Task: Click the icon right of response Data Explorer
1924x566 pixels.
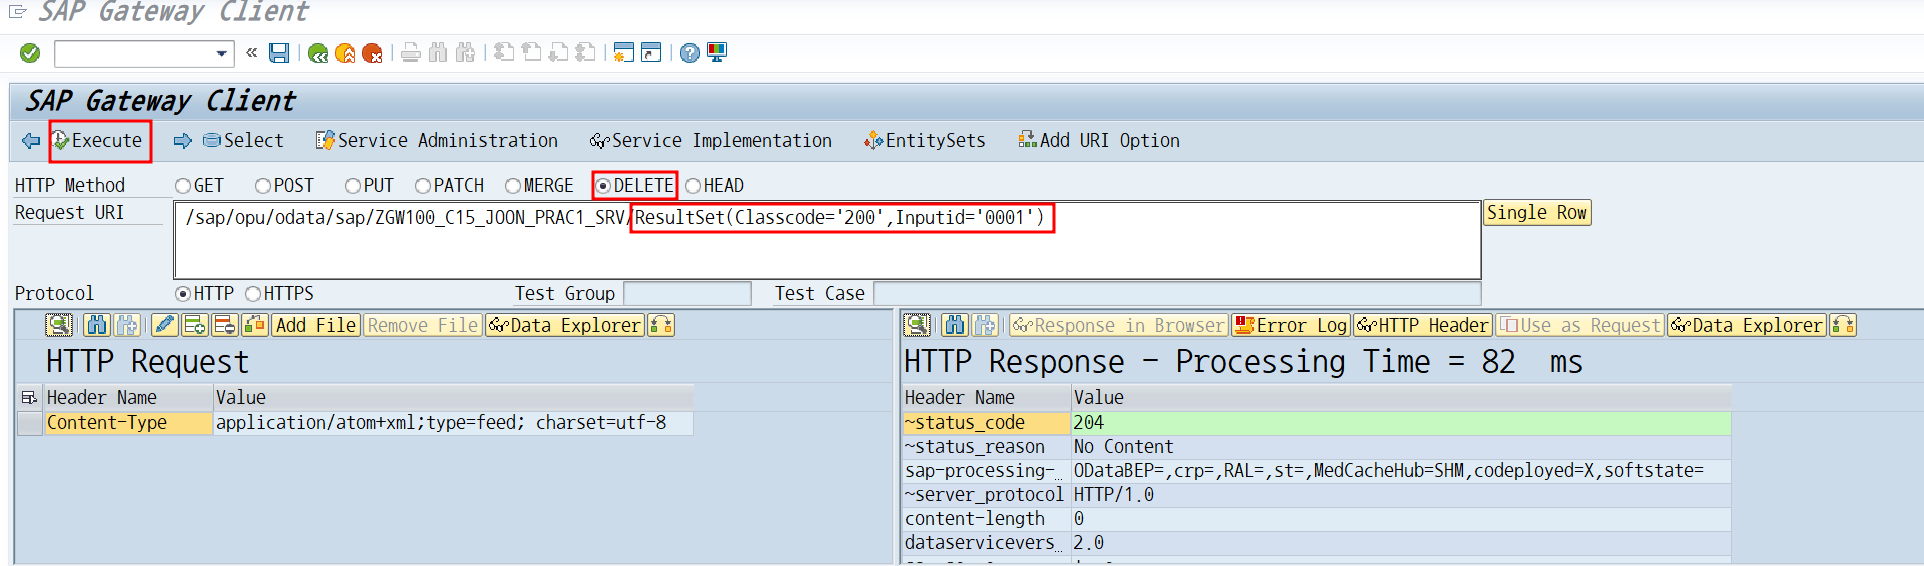Action: [x=1843, y=325]
